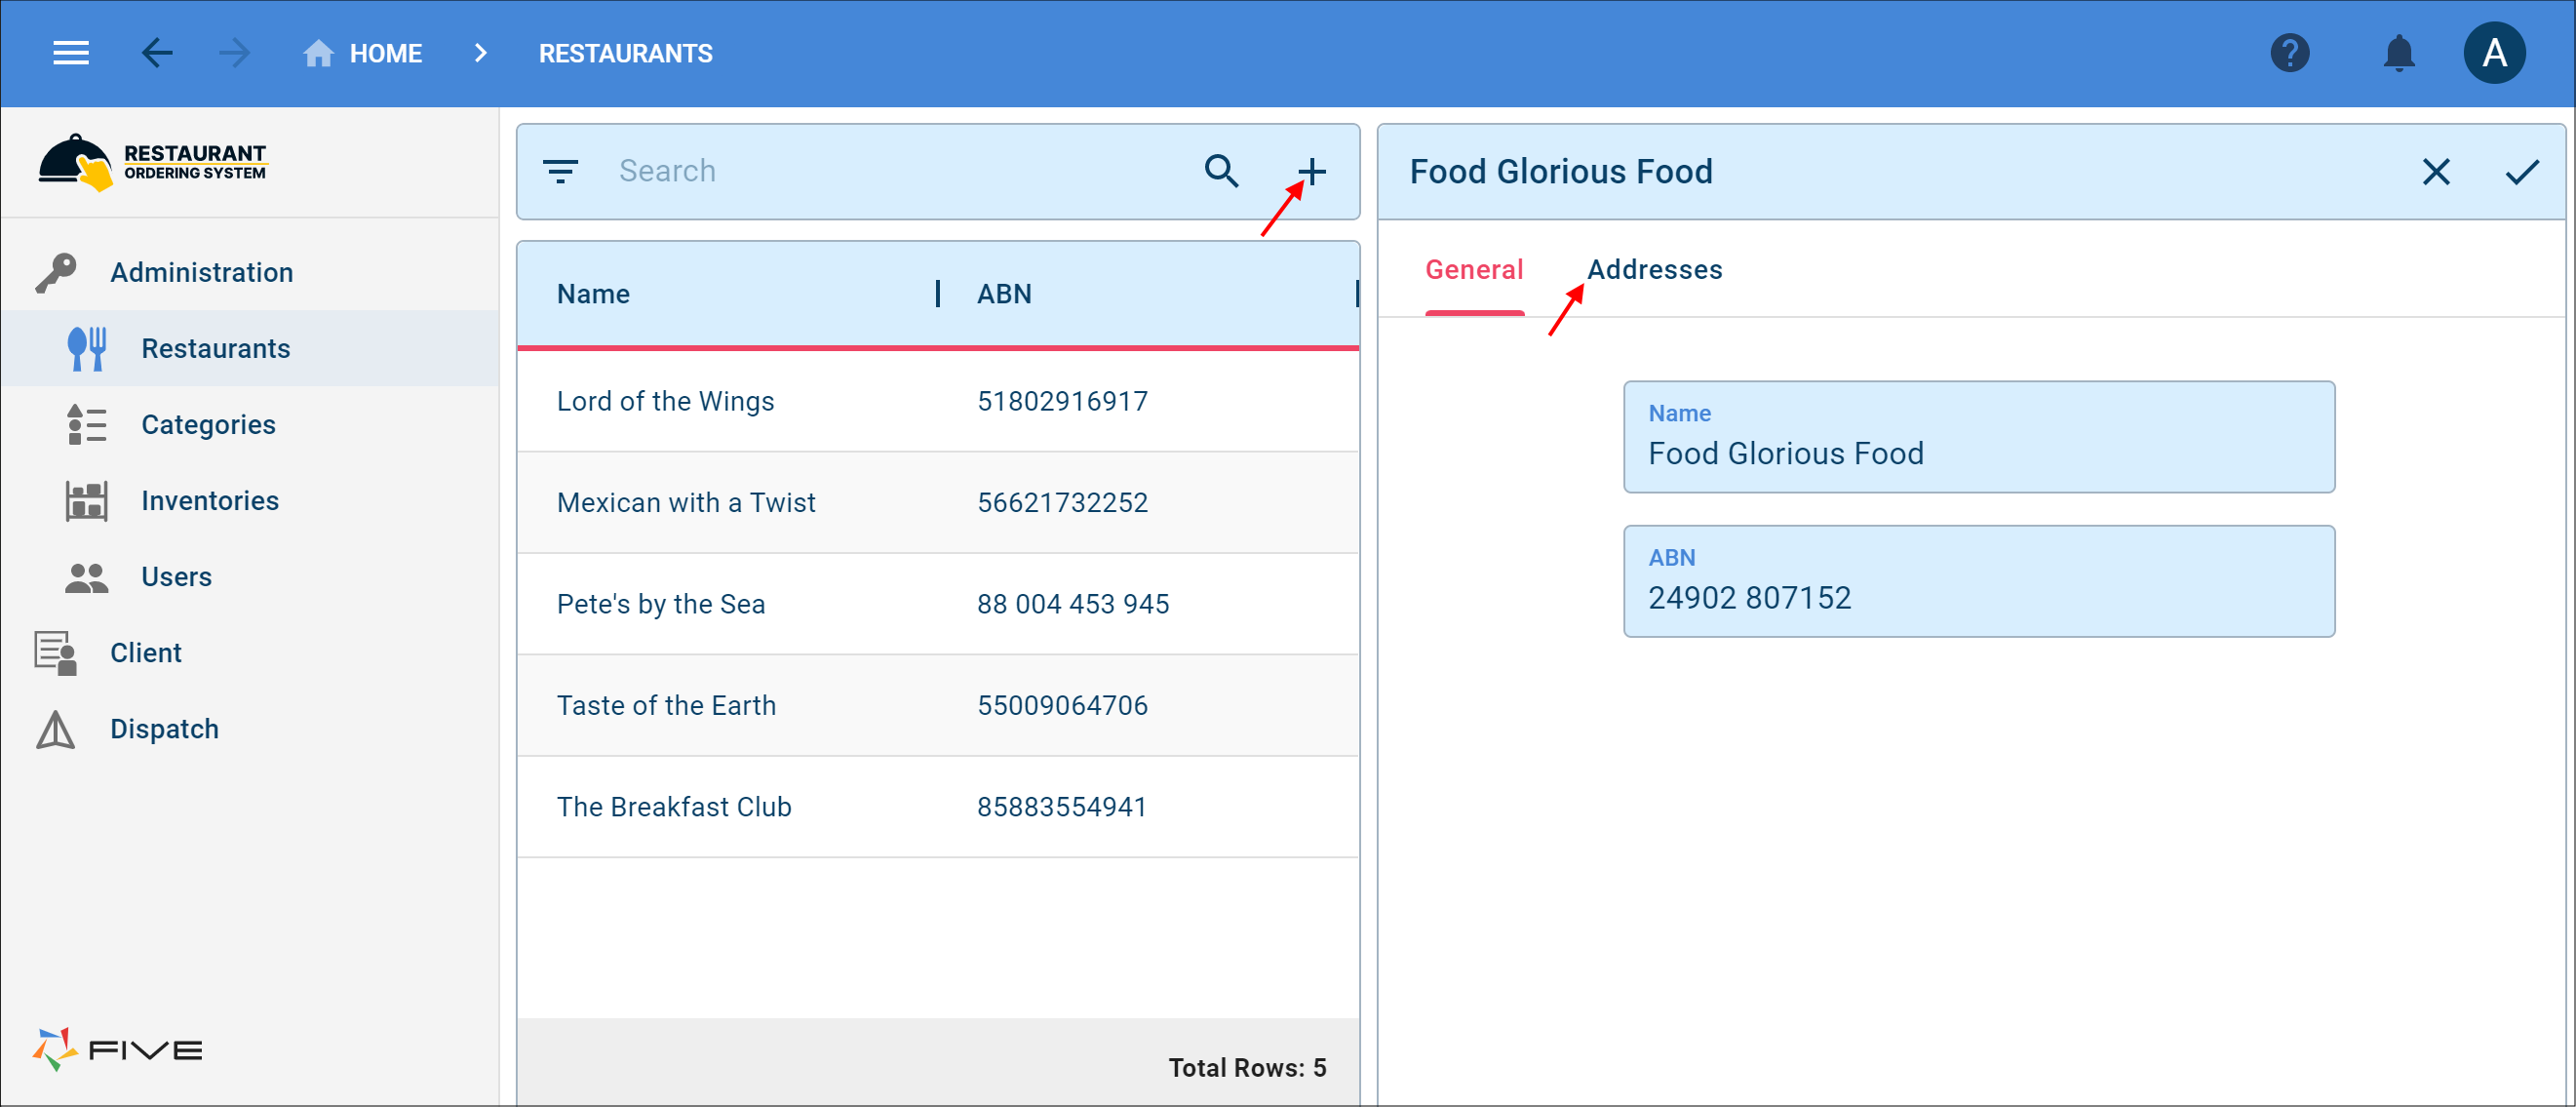Sort by the Name column header

click(593, 294)
